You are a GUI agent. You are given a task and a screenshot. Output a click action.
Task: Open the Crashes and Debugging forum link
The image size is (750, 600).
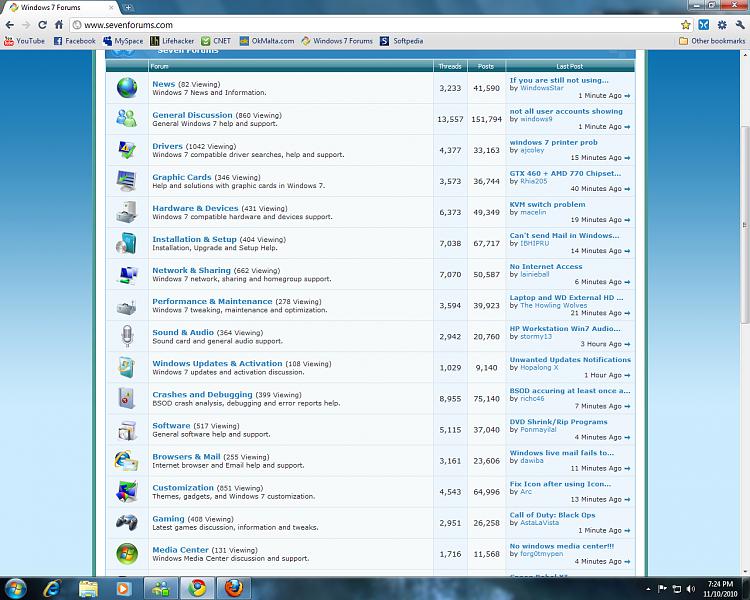click(202, 395)
